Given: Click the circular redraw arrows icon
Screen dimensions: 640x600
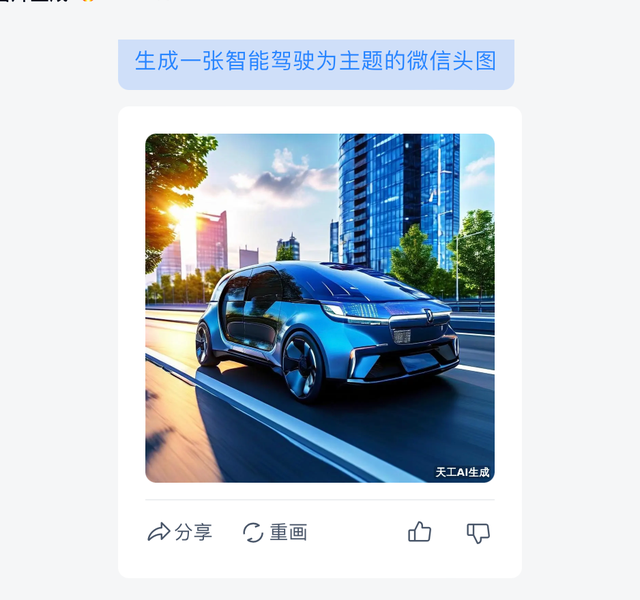Looking at the screenshot, I should point(253,533).
